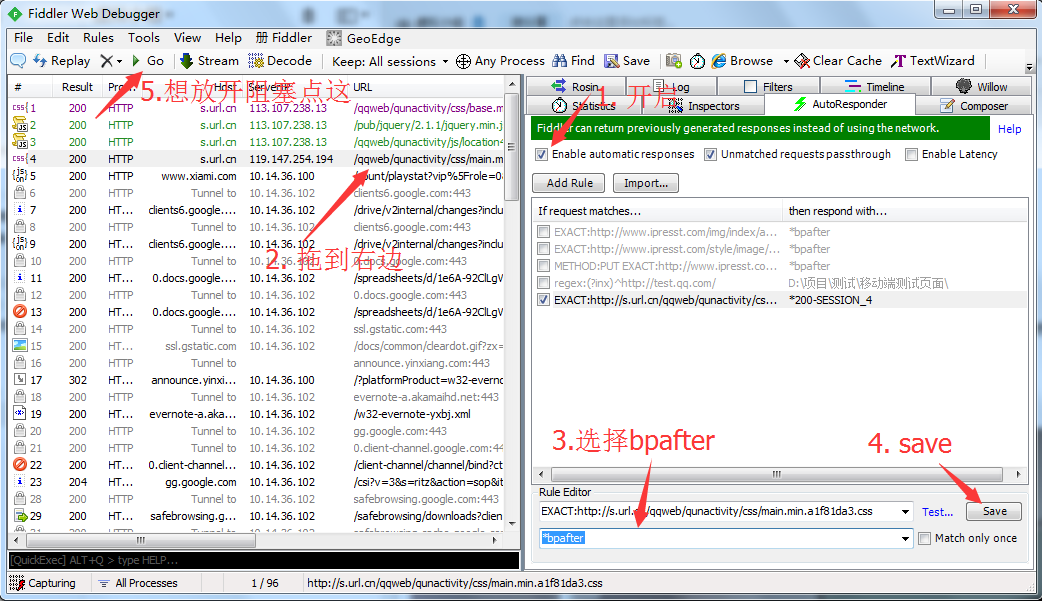Open Find sessions from the toolbar

point(573,61)
